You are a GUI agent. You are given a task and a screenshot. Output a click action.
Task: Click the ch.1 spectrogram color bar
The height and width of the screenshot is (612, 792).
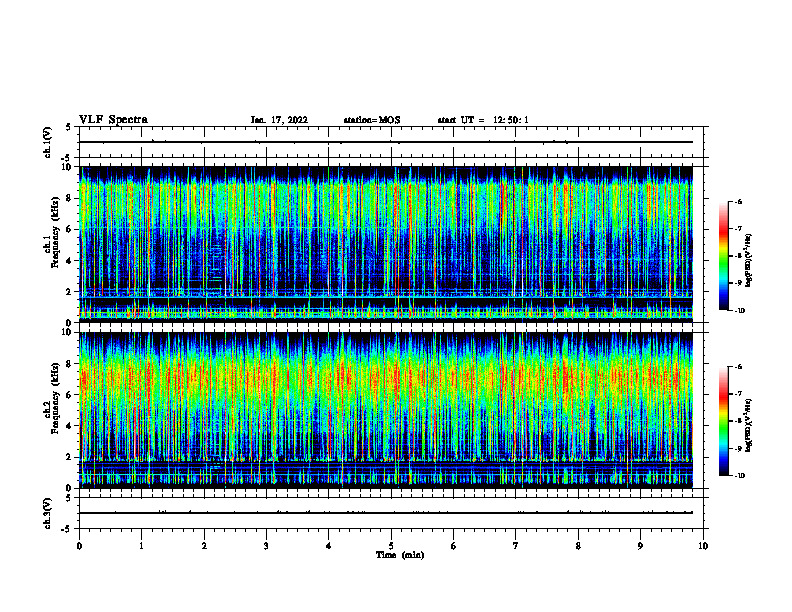tap(724, 256)
